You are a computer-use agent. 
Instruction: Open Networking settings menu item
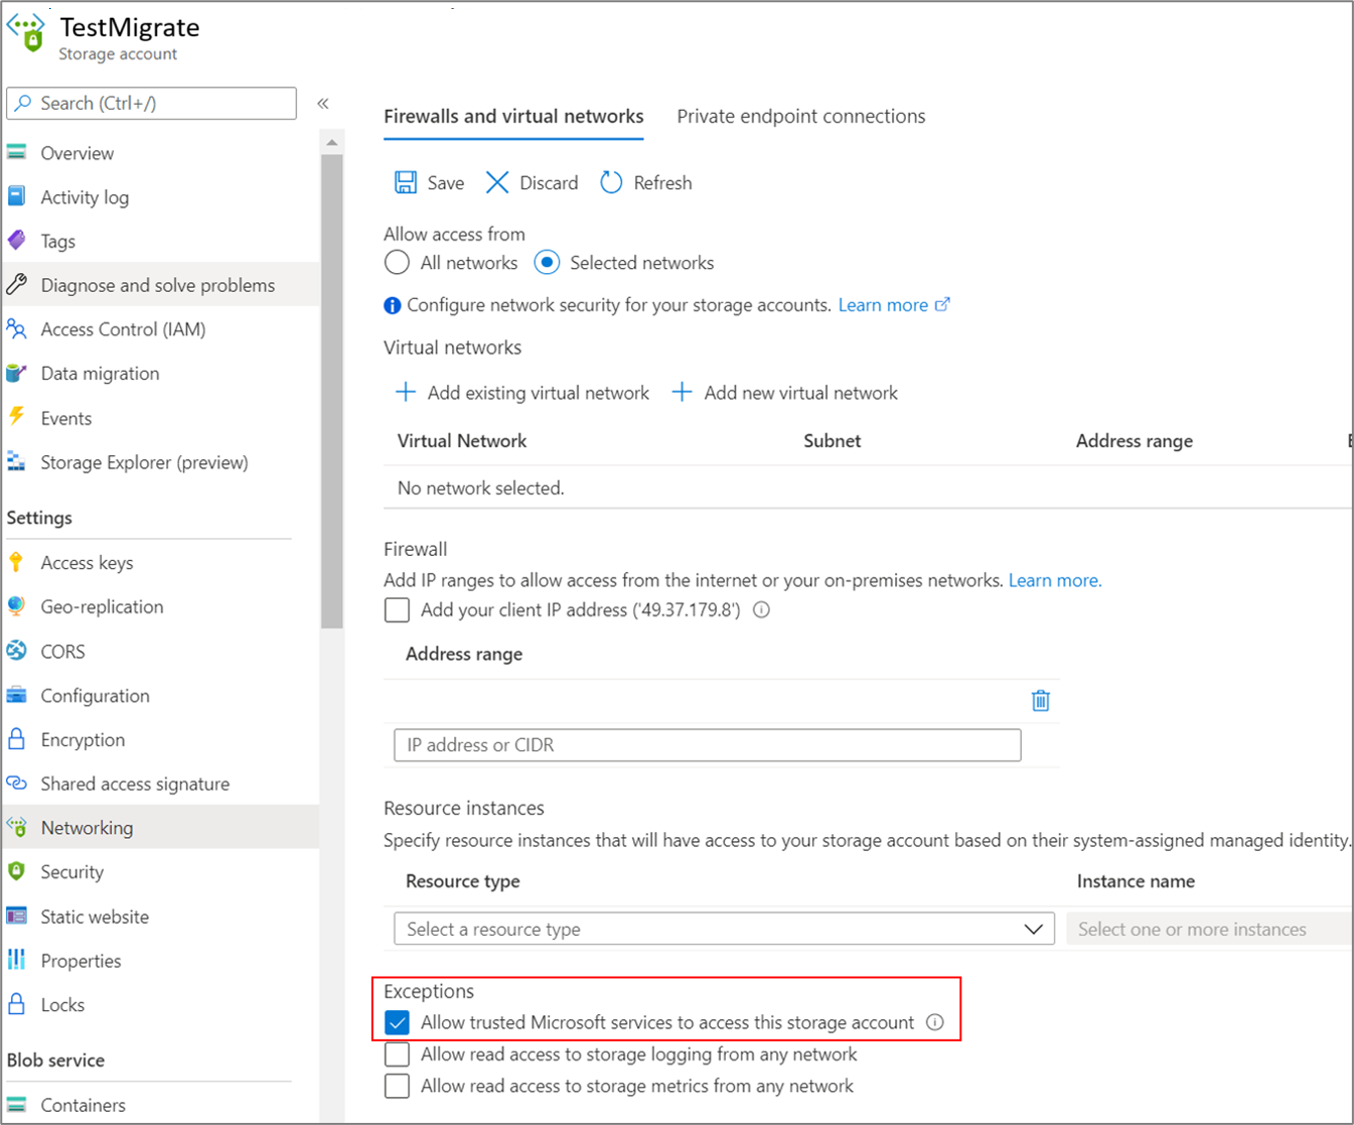161,827
